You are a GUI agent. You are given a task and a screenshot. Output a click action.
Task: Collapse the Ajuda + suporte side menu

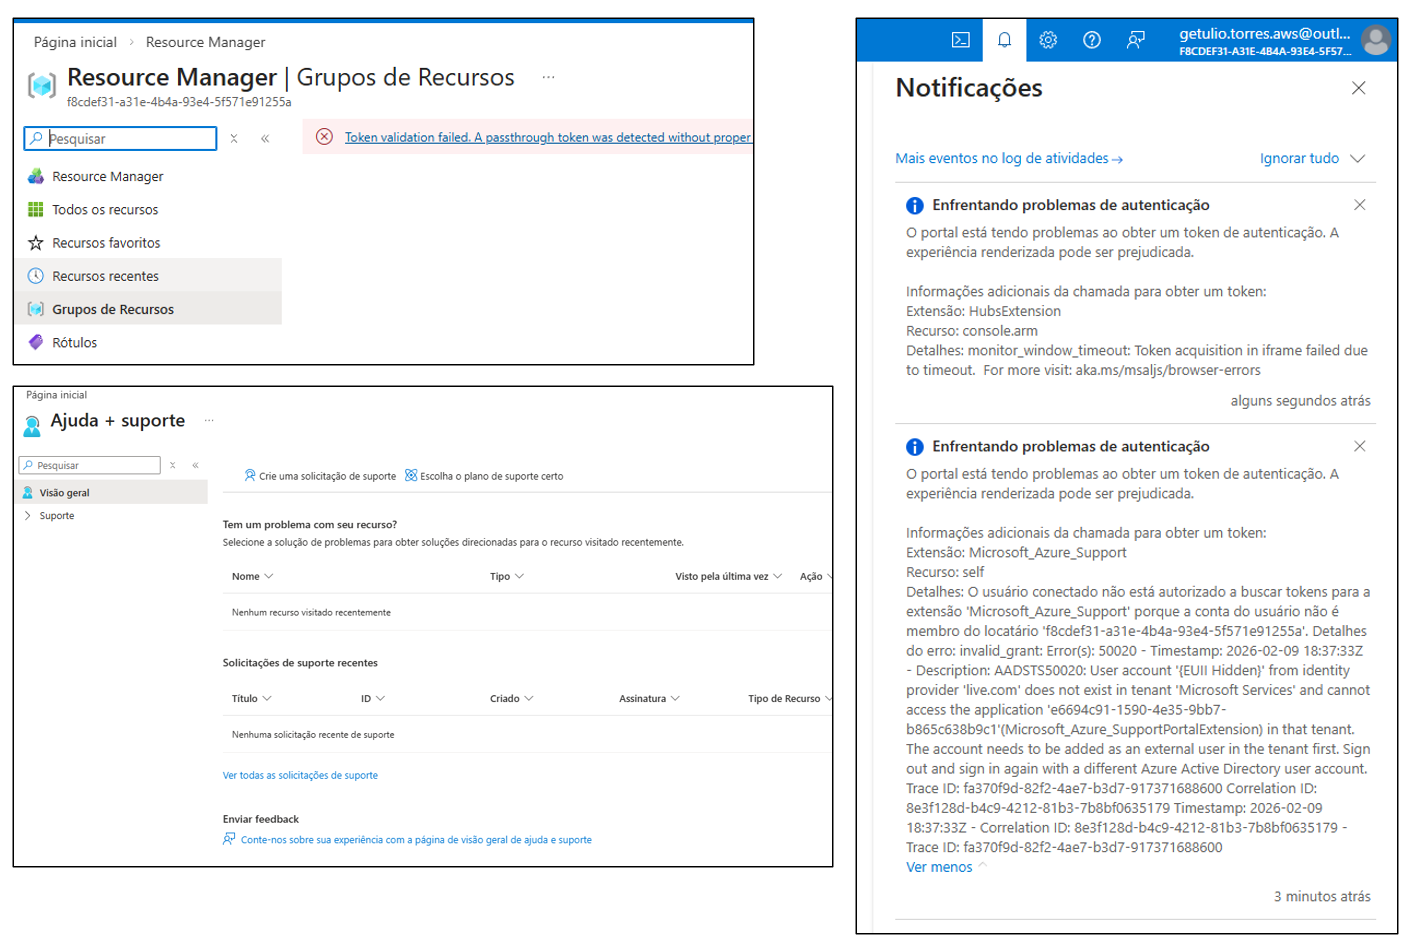(x=196, y=465)
